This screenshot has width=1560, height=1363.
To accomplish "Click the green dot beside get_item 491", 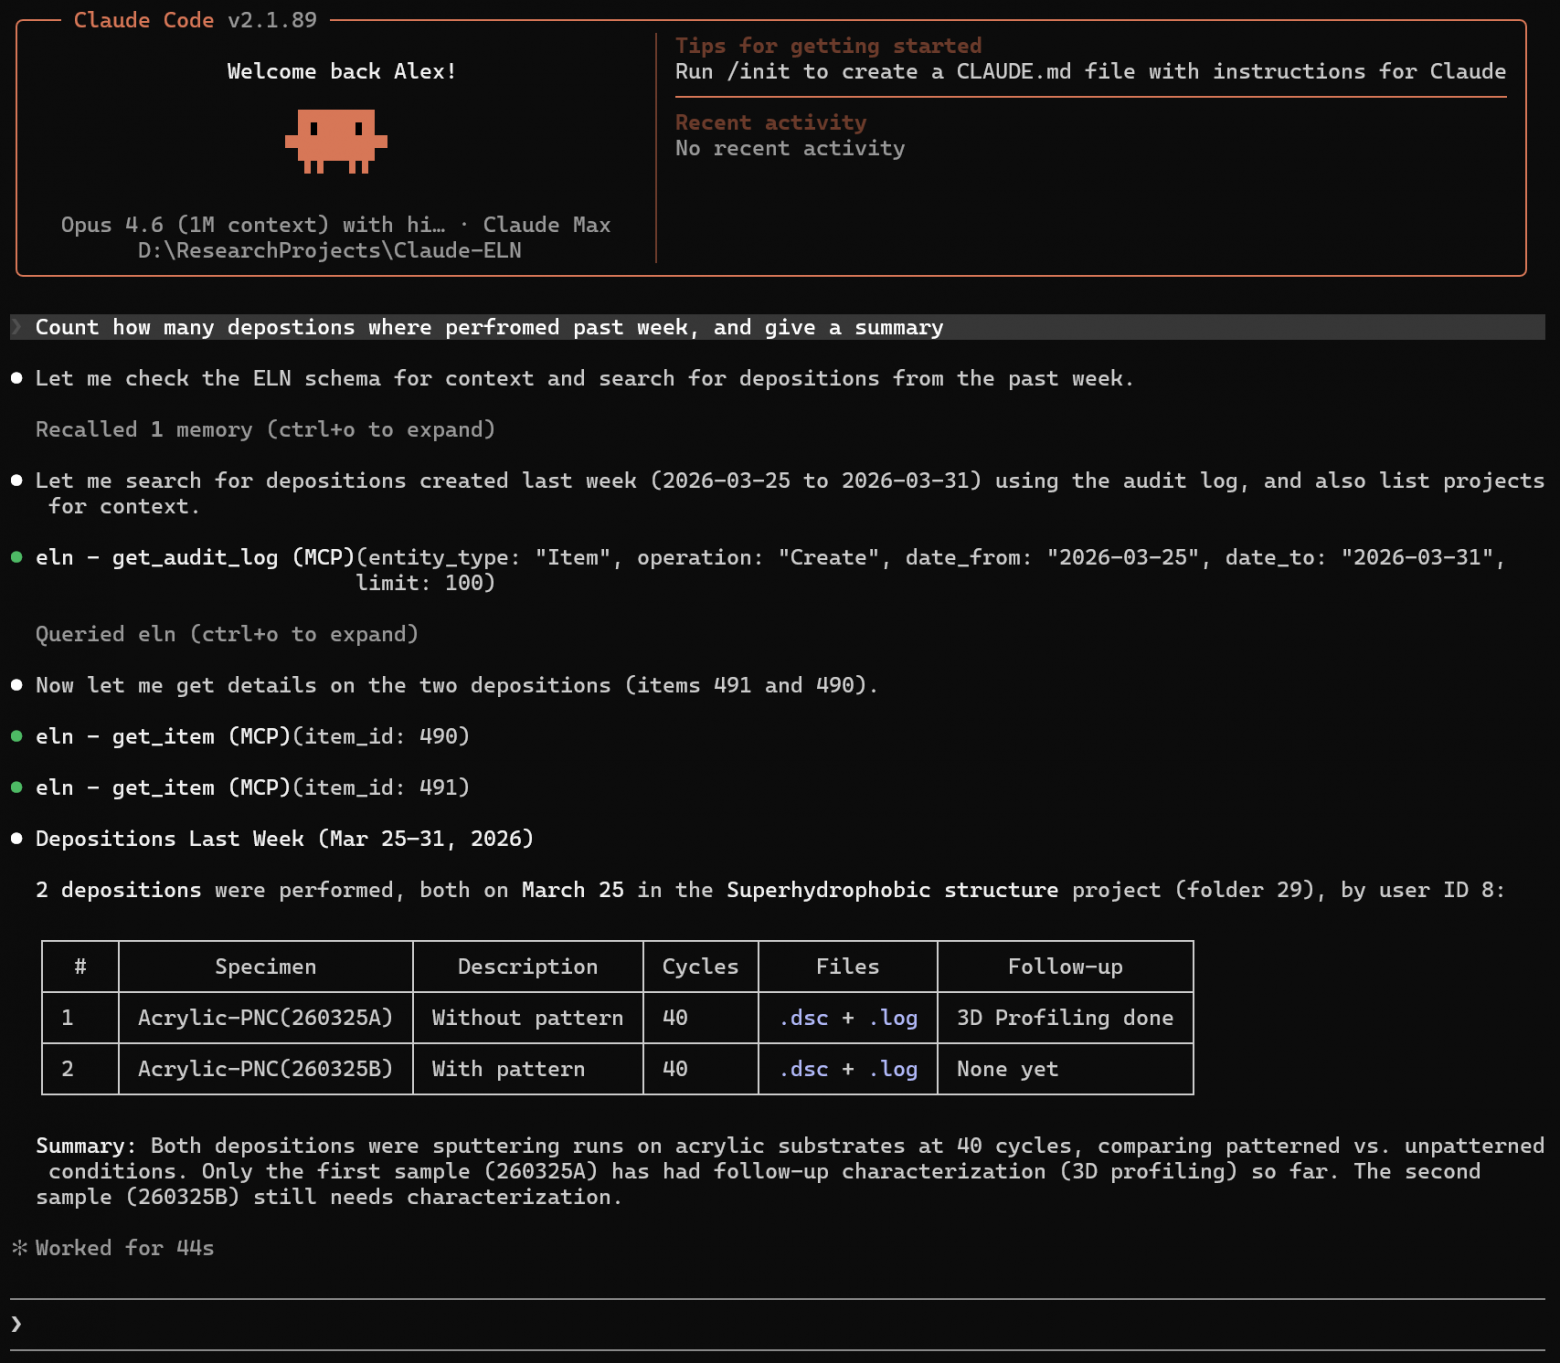I will pos(17,787).
